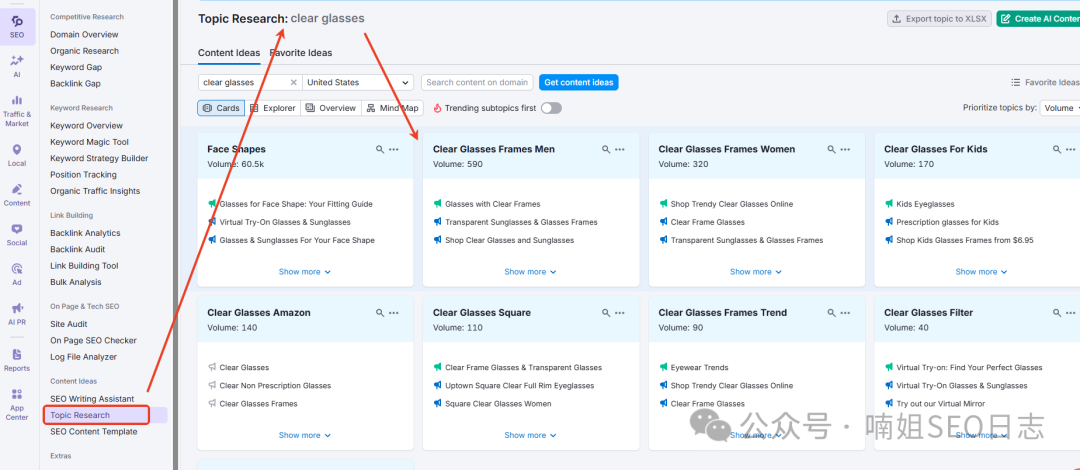Click Search content on domain field

(x=477, y=83)
